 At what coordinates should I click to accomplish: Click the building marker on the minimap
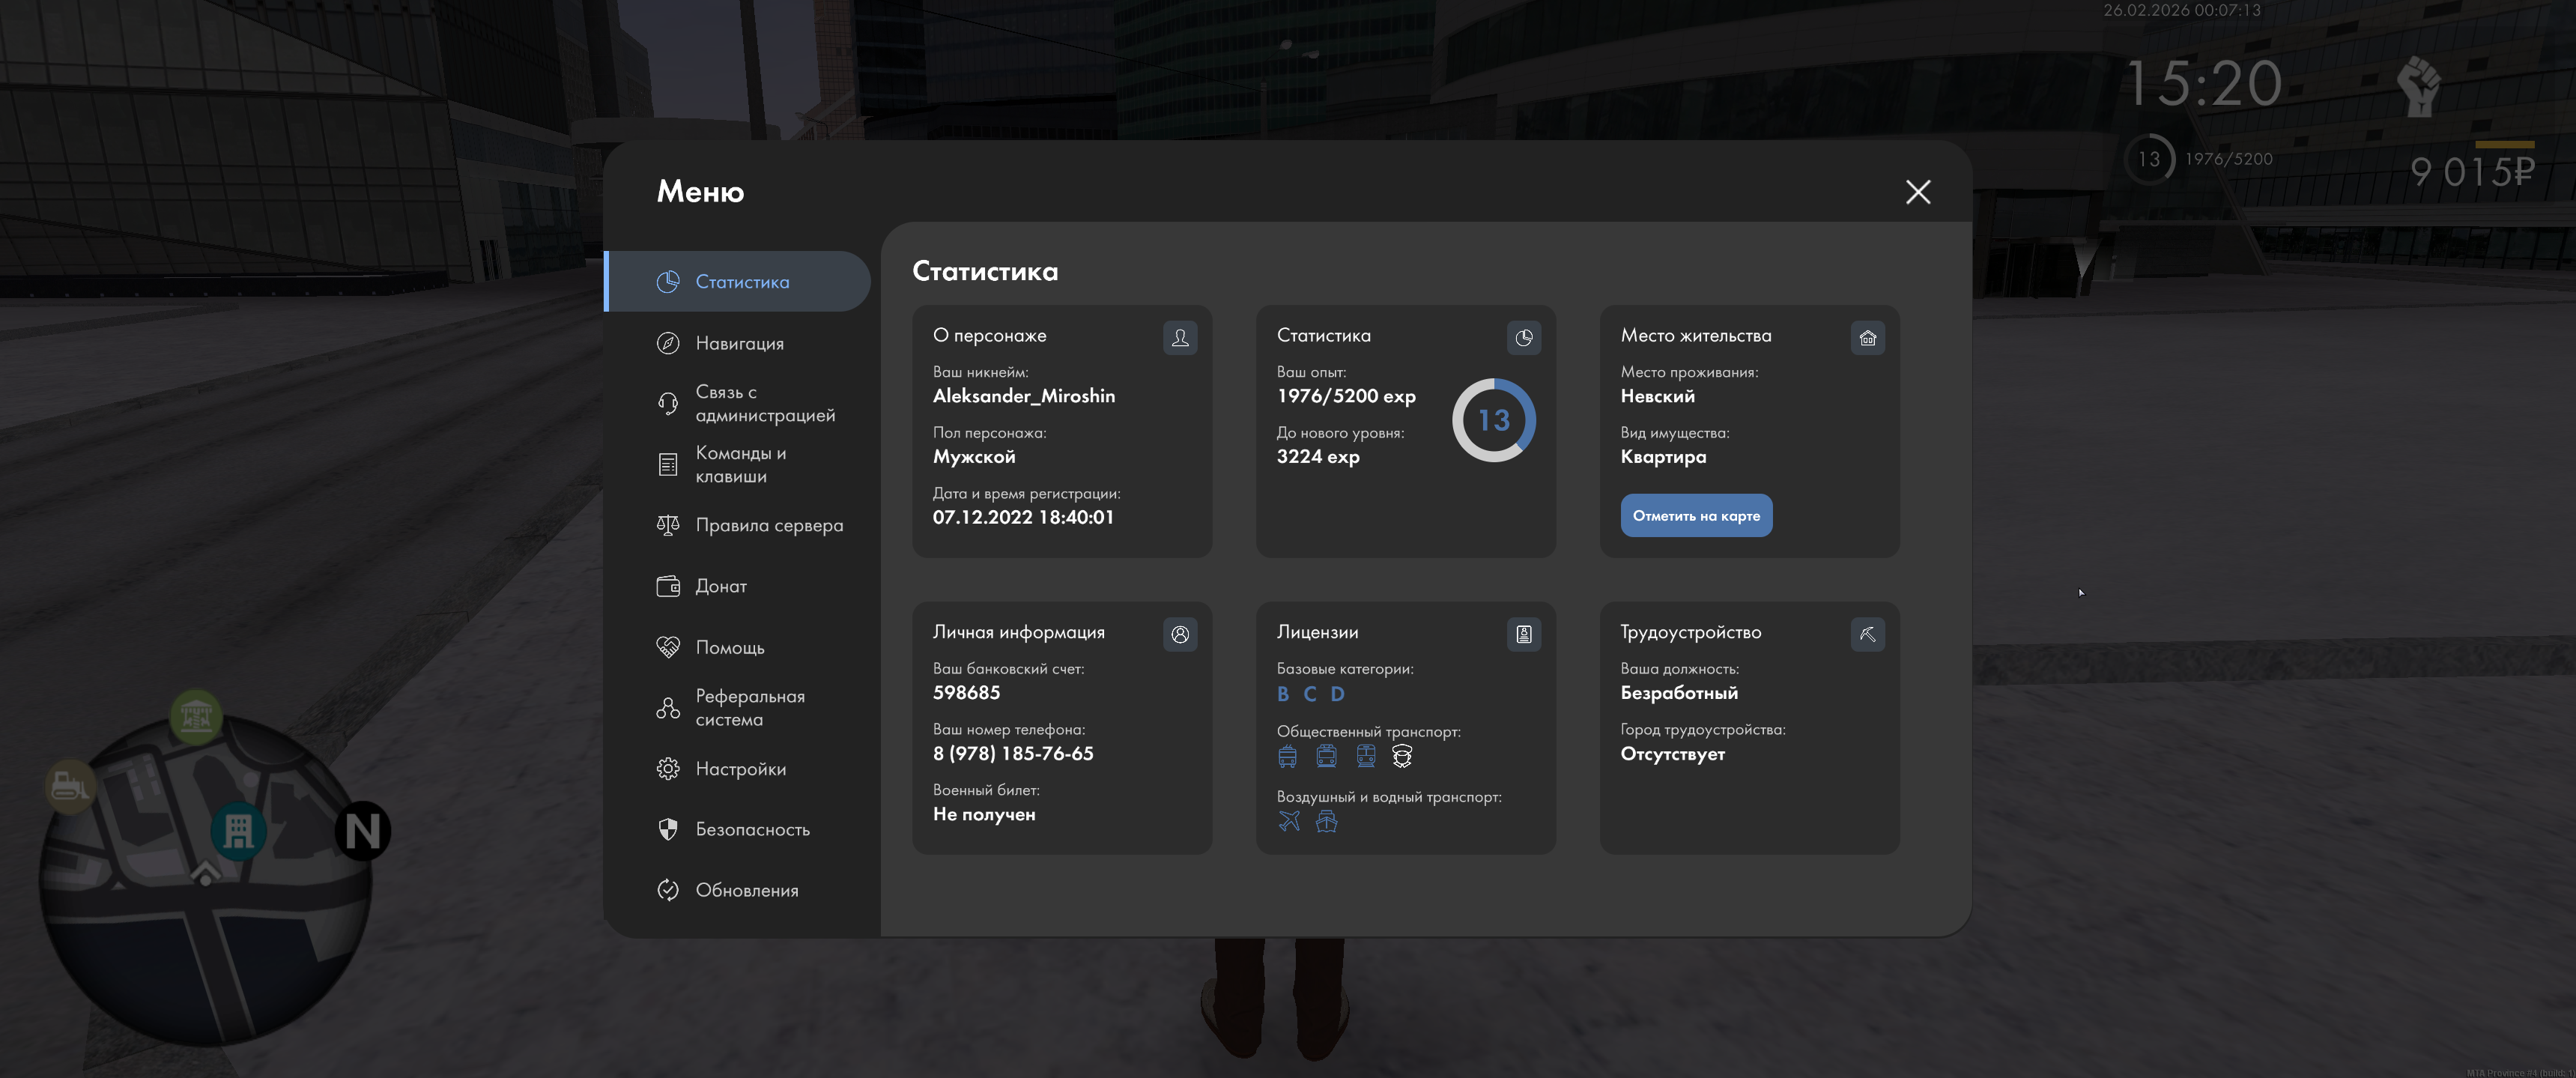pyautogui.click(x=238, y=831)
